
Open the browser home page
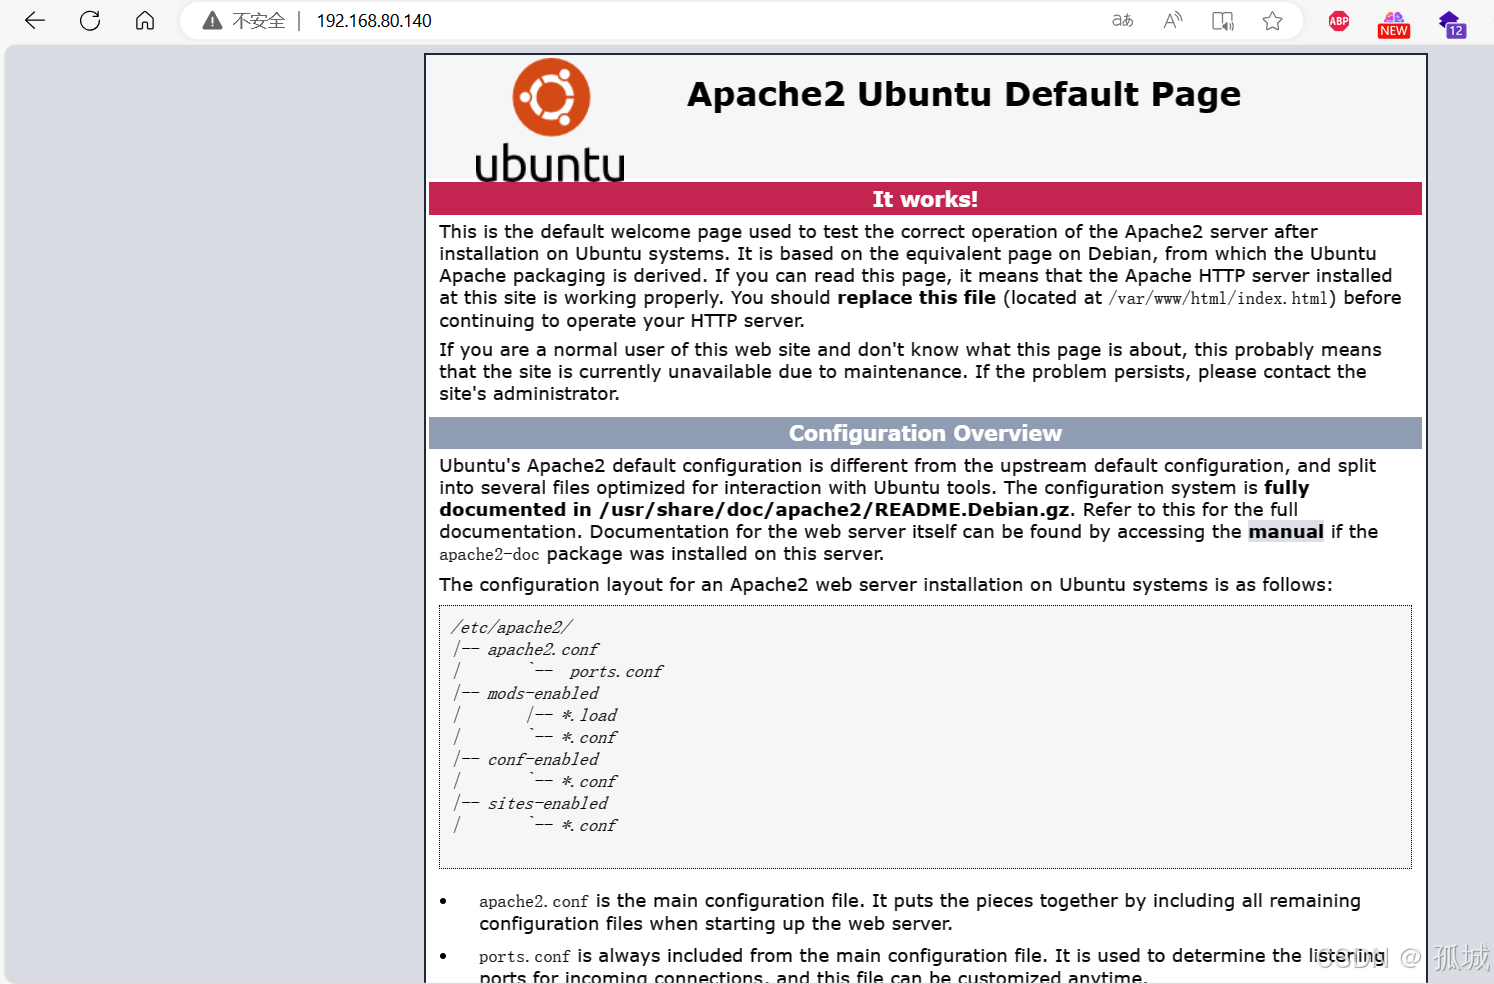click(x=145, y=21)
